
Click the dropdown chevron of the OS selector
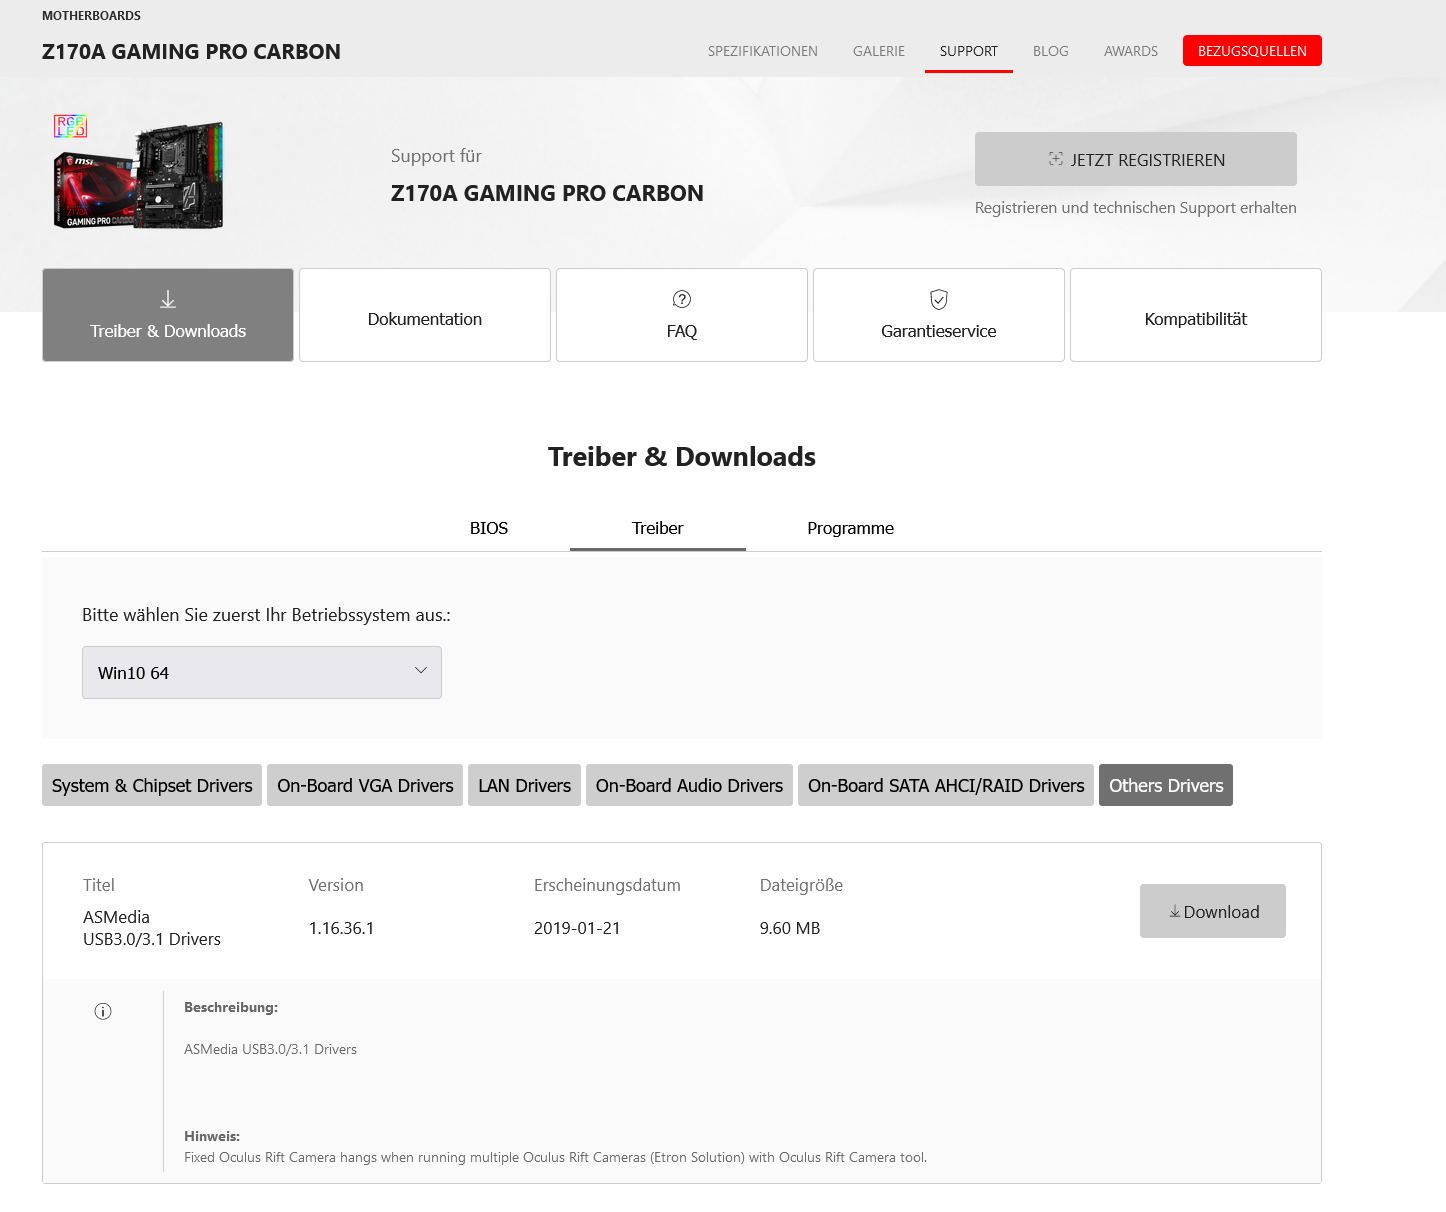(420, 672)
